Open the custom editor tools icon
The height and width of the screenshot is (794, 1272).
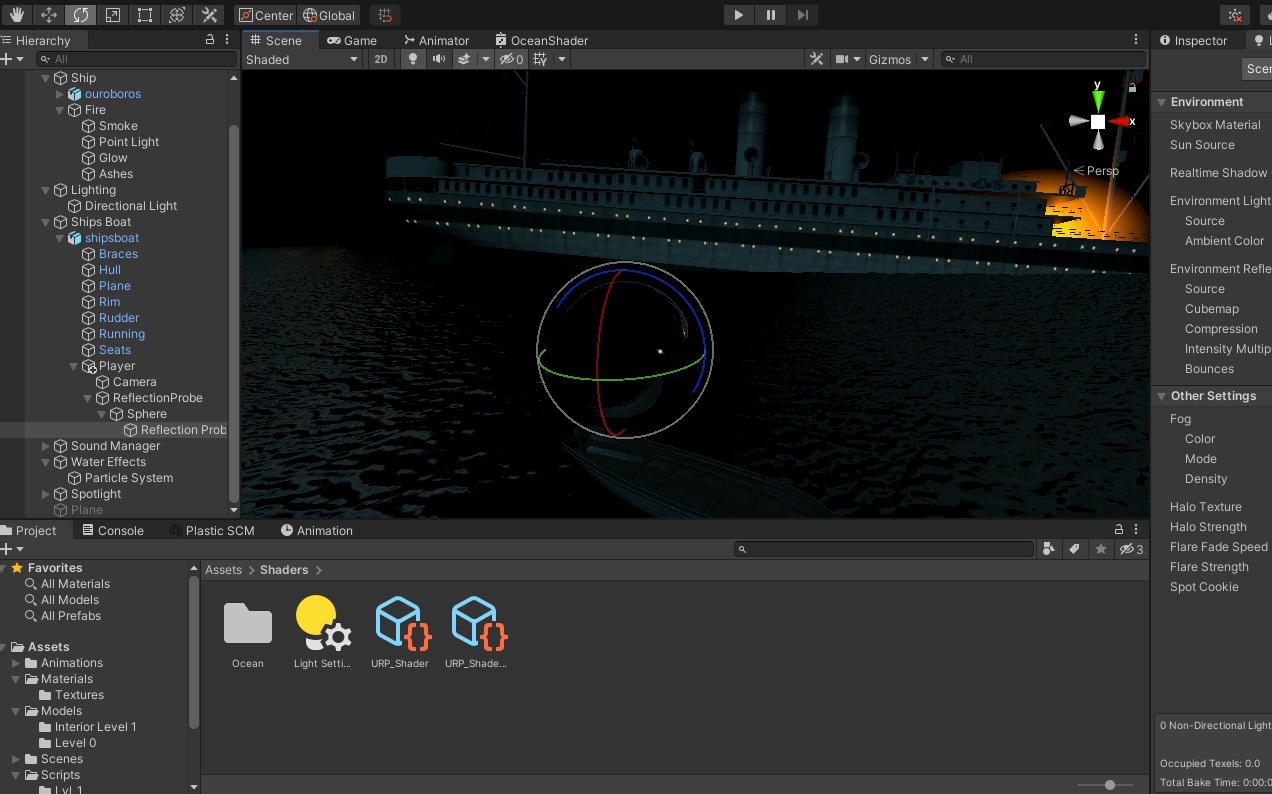pos(210,15)
